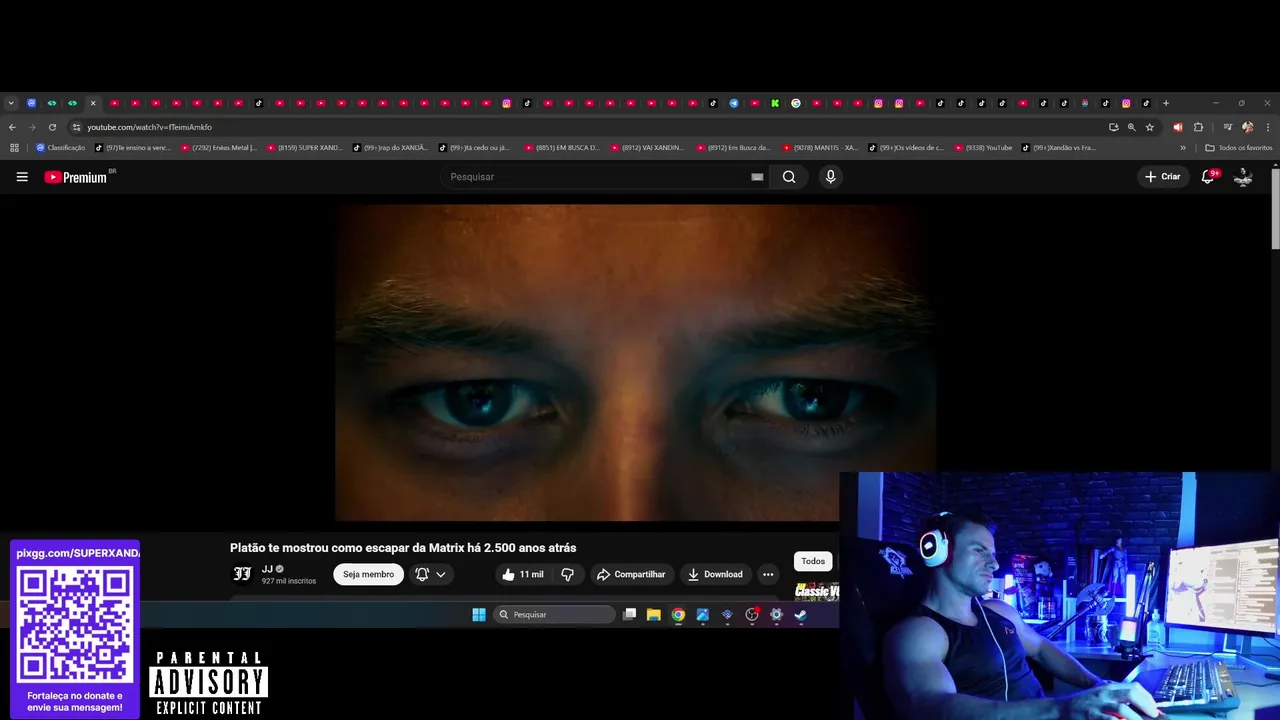Viewport: 1280px width, 720px height.
Task: Click the Compartilhar share button
Action: point(631,574)
